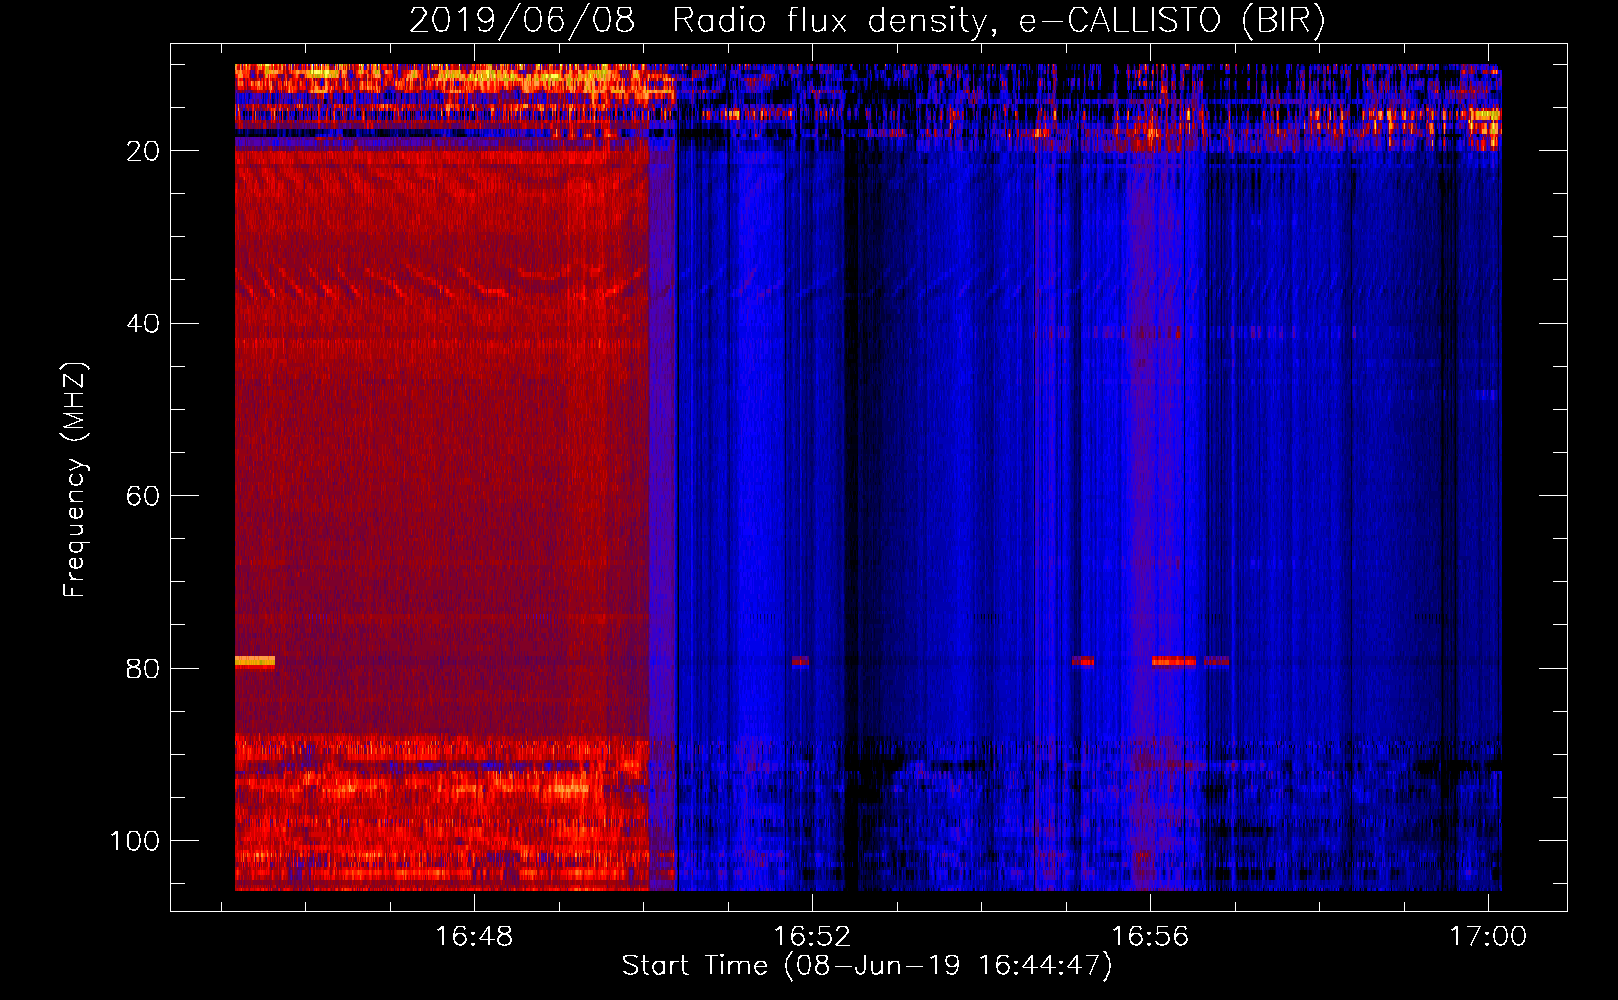Select the '16:56' time tick label
Viewport: 1618px width, 1000px height.
coord(1150,936)
